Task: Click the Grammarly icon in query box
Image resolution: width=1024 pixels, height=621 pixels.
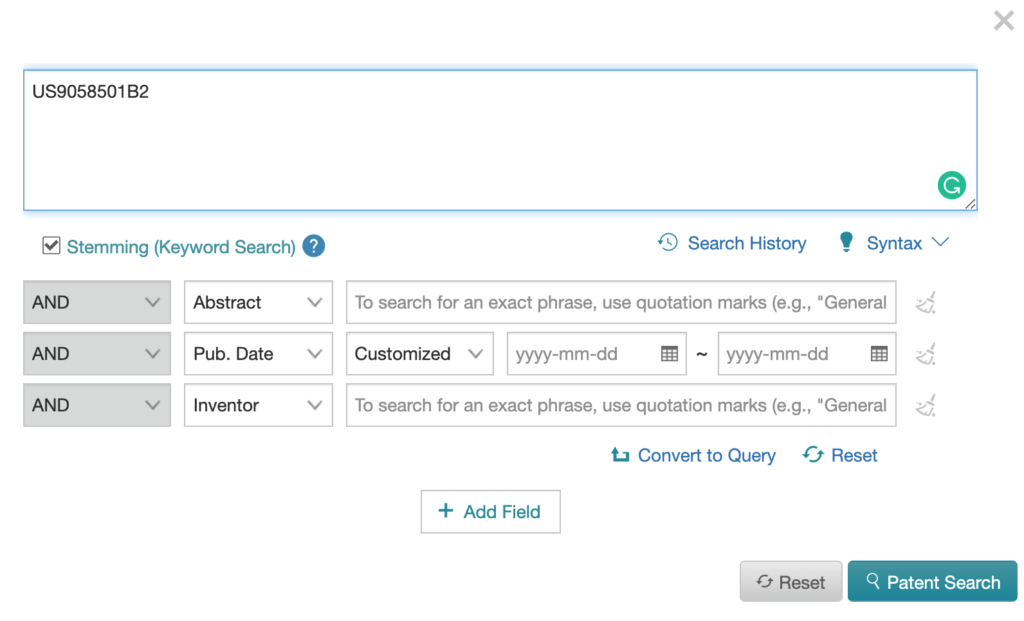Action: 951,185
